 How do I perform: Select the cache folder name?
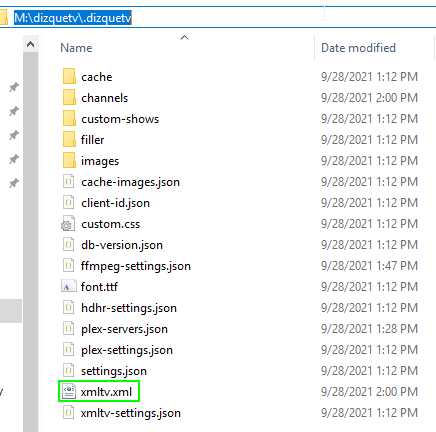(97, 77)
